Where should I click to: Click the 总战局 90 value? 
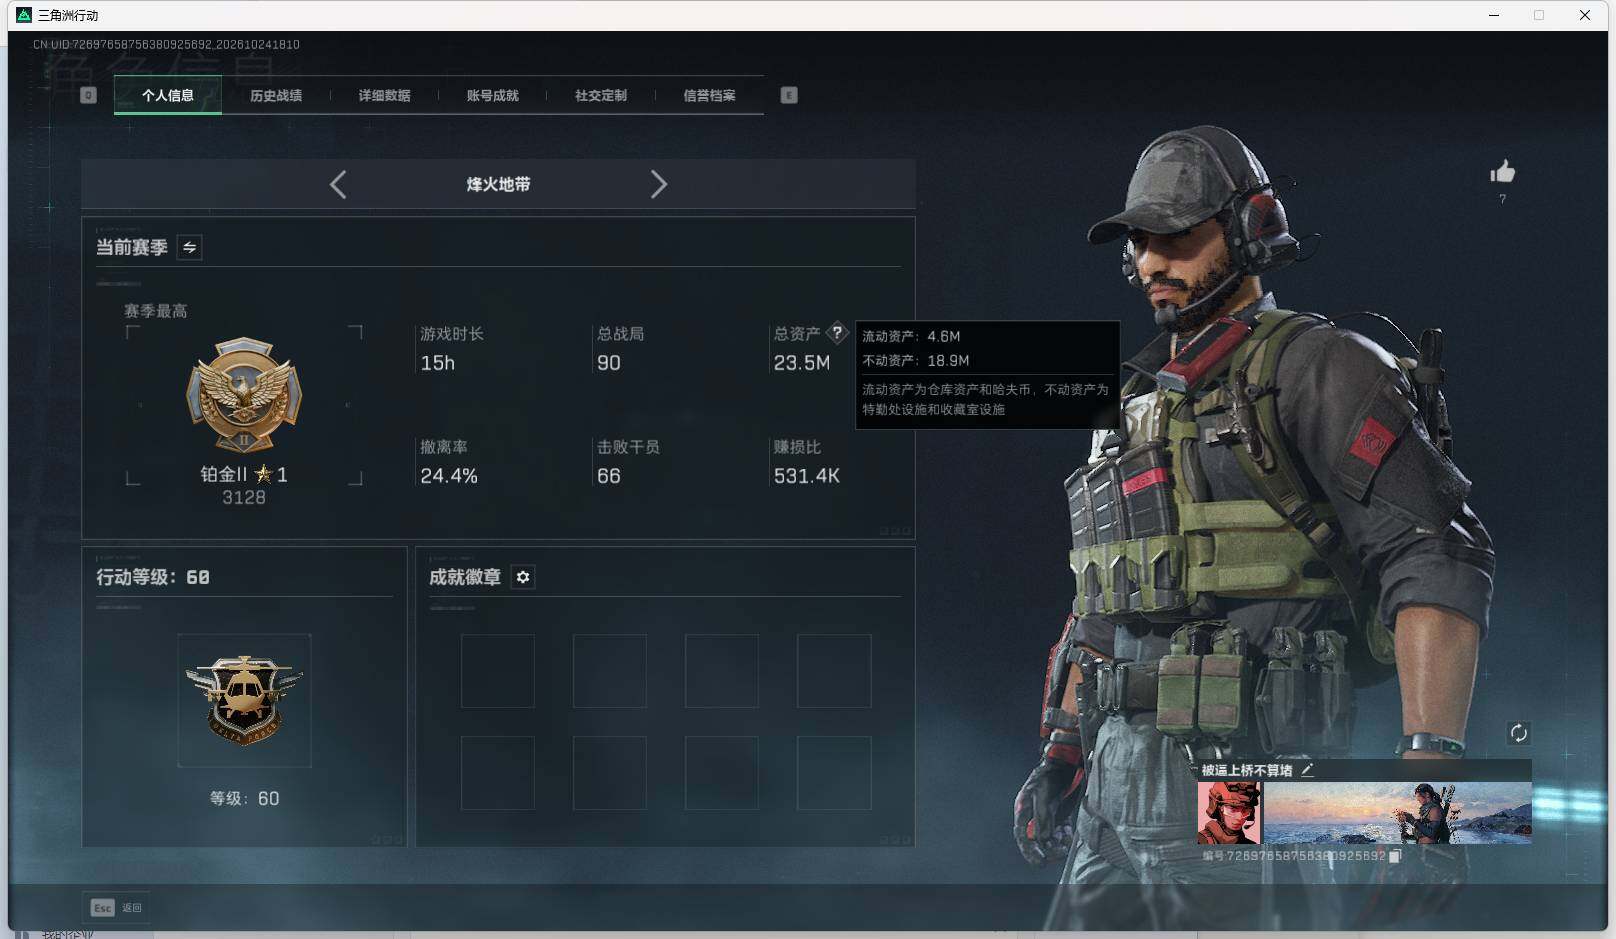[608, 363]
